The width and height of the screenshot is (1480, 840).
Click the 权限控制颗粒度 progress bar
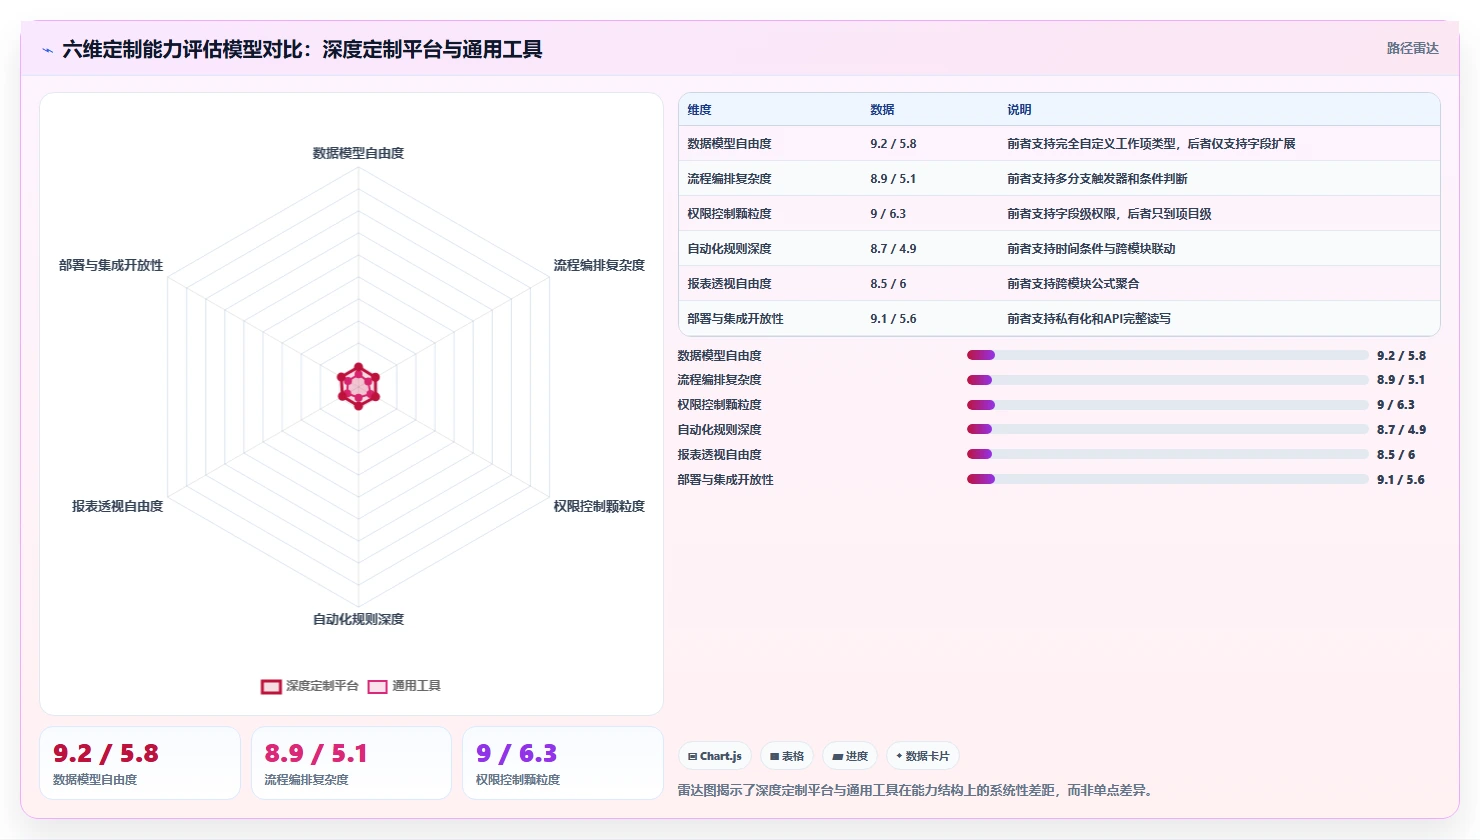[1167, 405]
